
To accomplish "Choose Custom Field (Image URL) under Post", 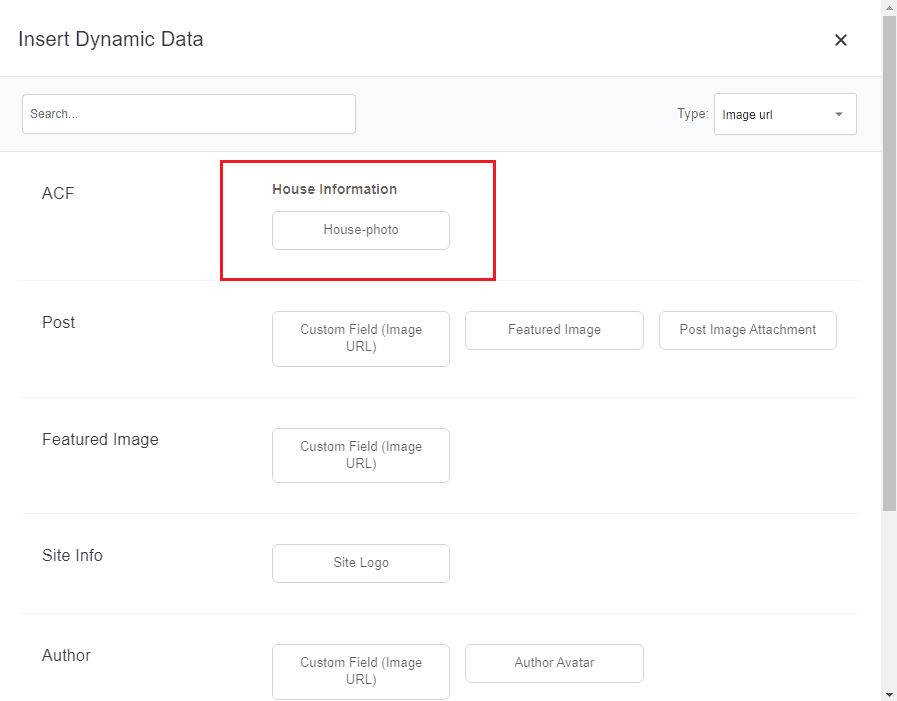I will [360, 338].
